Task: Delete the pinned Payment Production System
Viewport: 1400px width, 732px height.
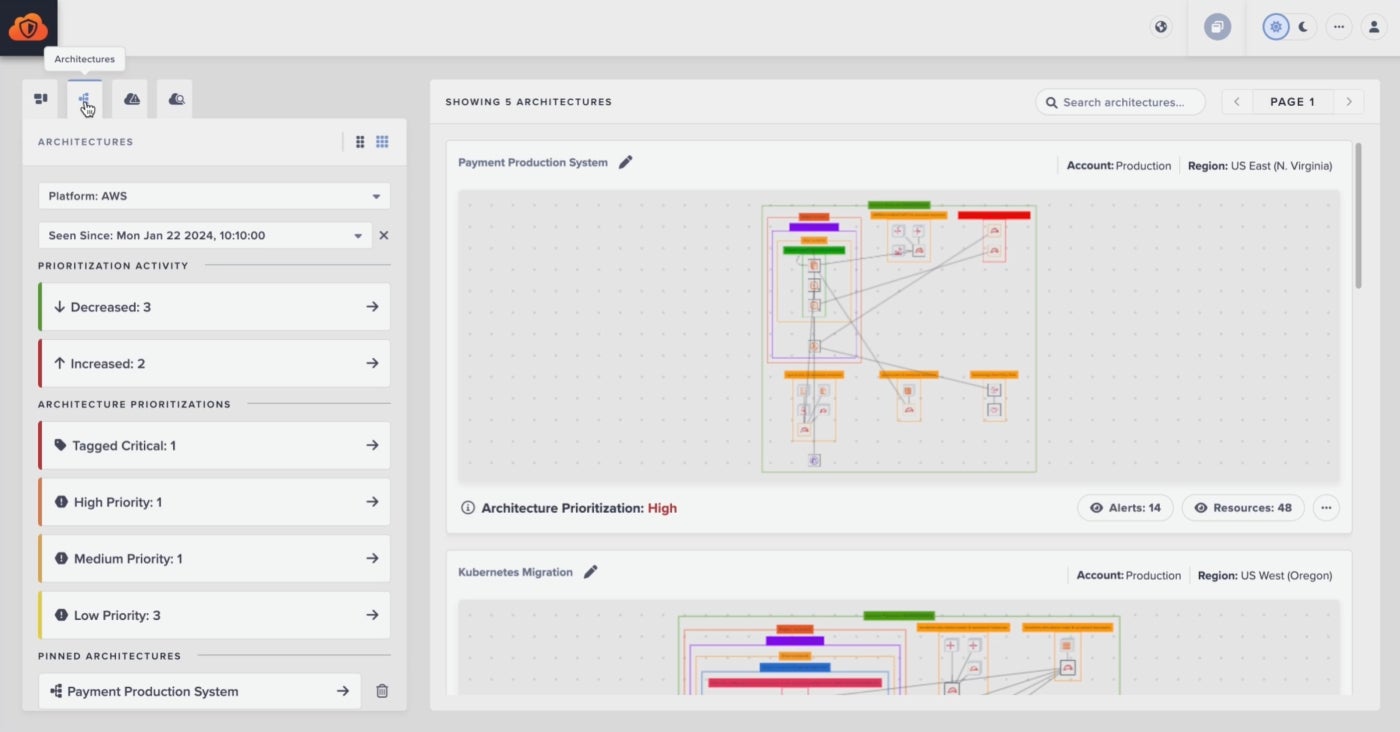Action: tap(381, 691)
